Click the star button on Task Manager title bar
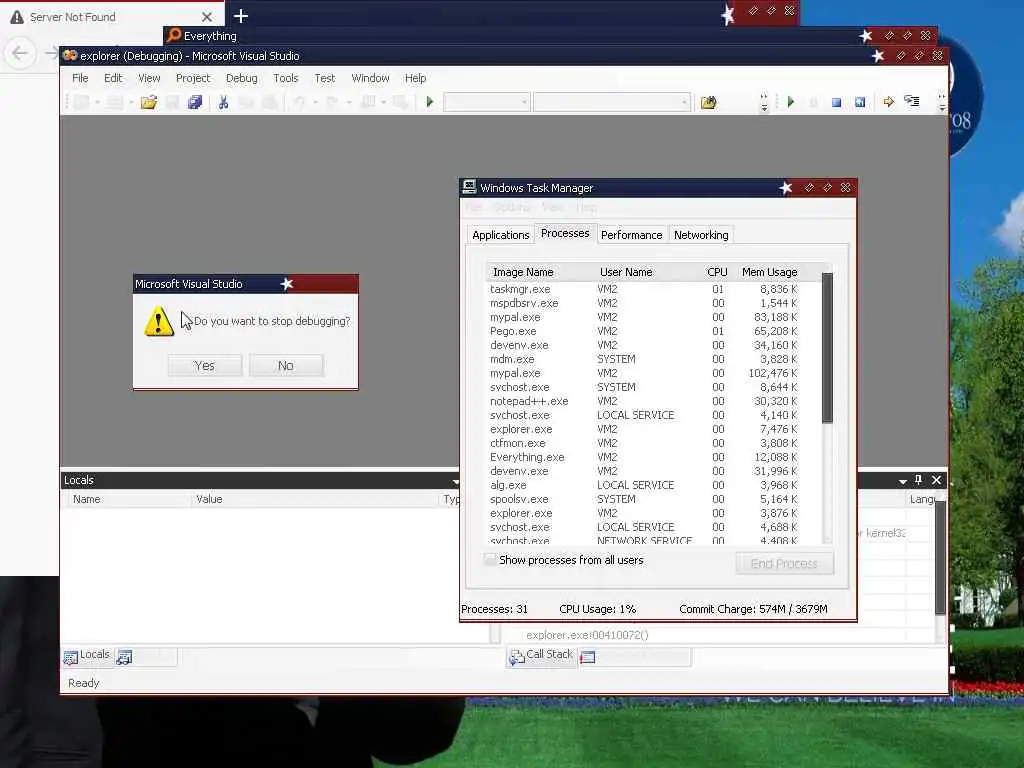Screen dimensions: 1024x768 coord(786,188)
